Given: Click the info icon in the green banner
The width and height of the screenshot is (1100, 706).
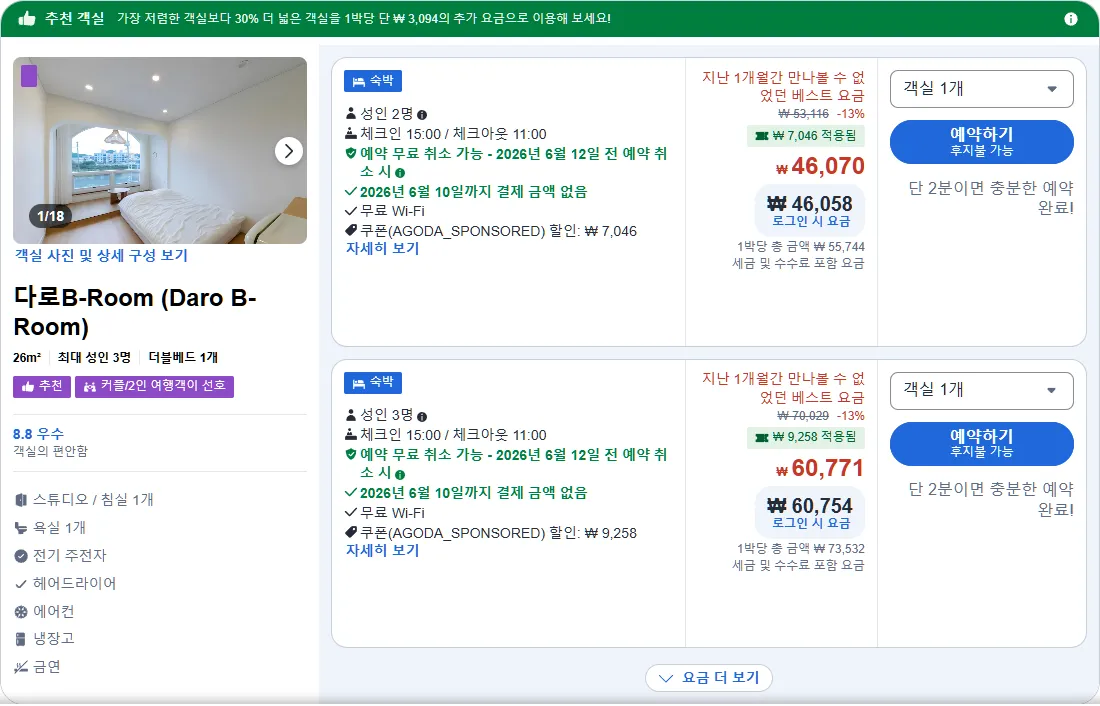Looking at the screenshot, I should 1071,19.
